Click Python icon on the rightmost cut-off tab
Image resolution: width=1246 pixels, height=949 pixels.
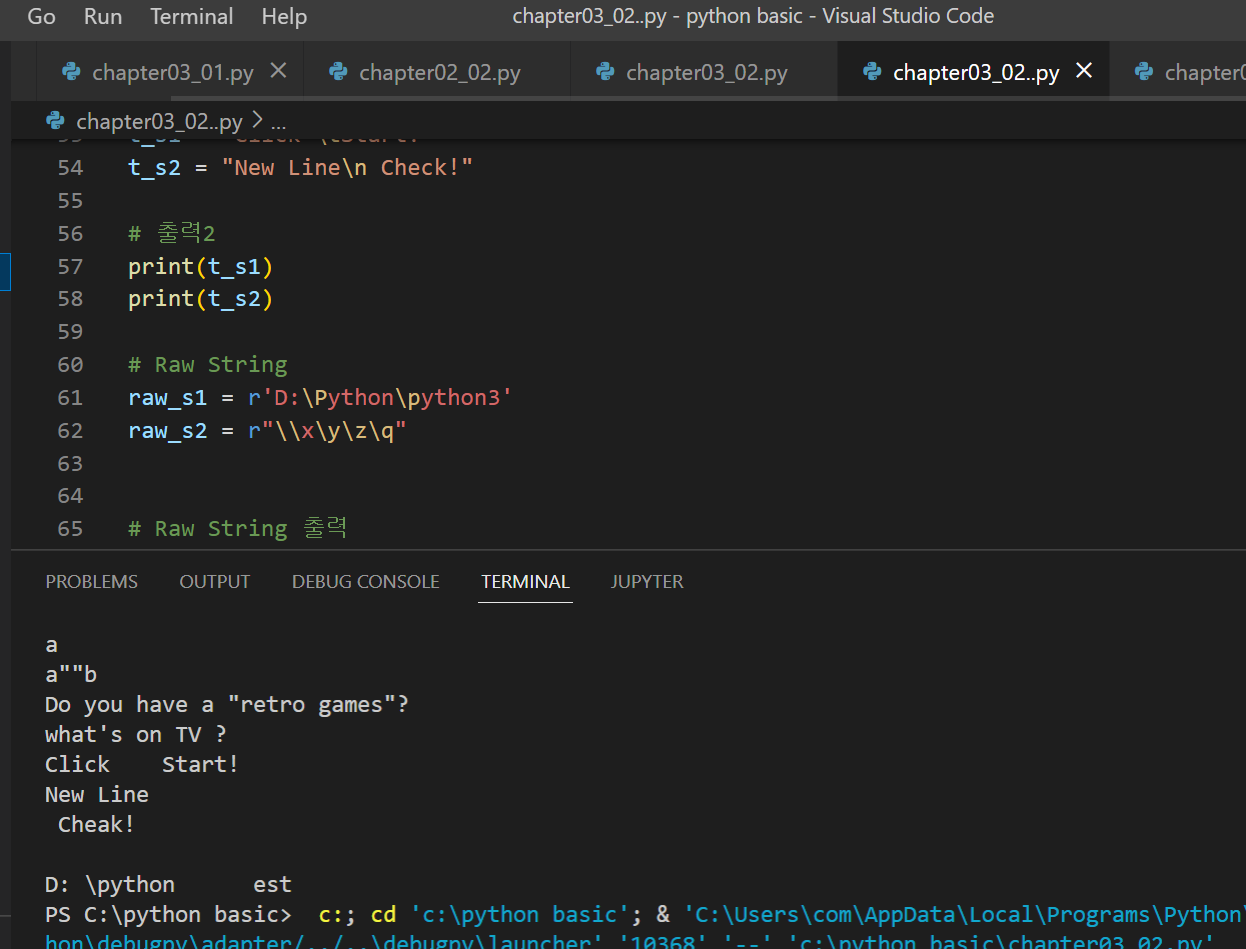pos(1144,72)
